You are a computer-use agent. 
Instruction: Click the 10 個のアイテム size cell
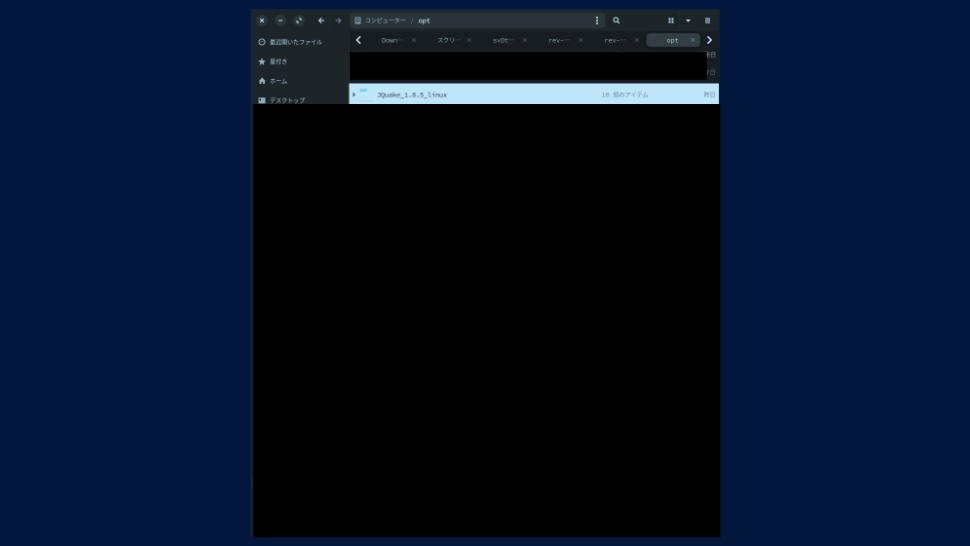pyautogui.click(x=625, y=95)
